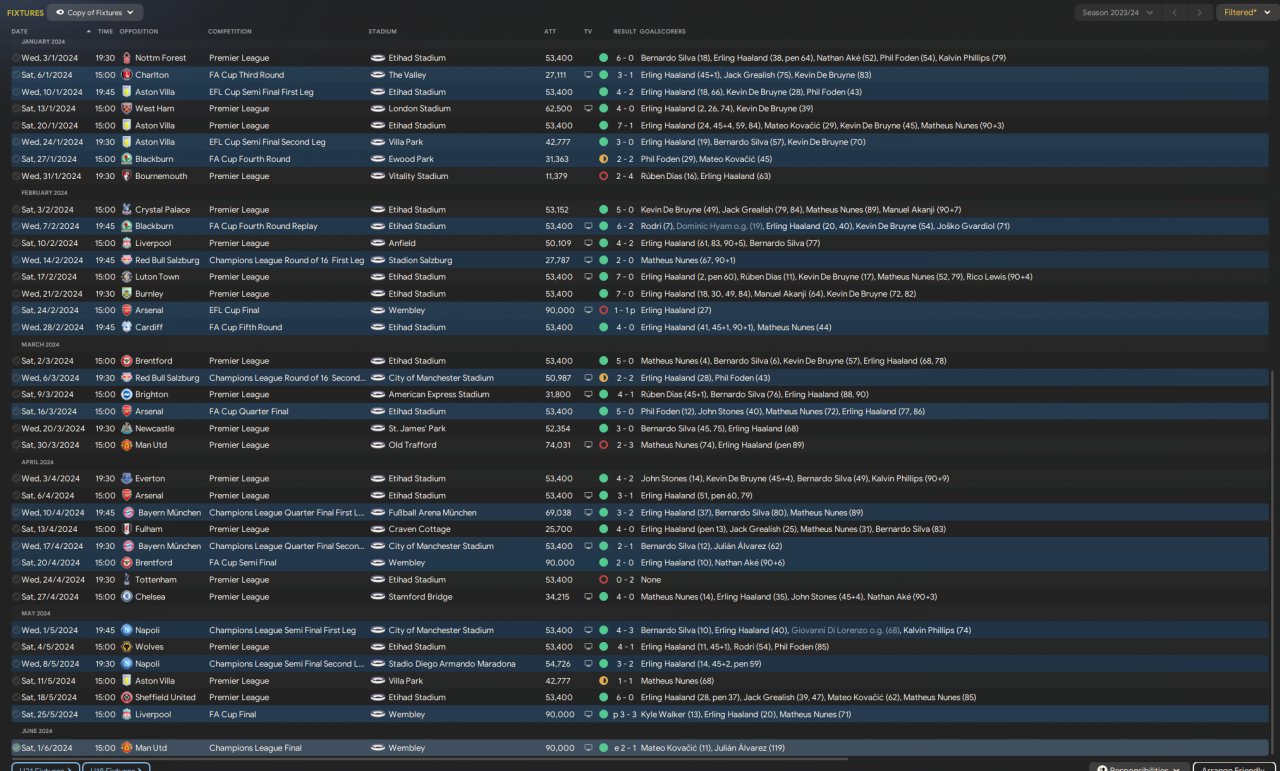
Task: Open the Copy of Fixtures view dropdown
Action: point(95,13)
